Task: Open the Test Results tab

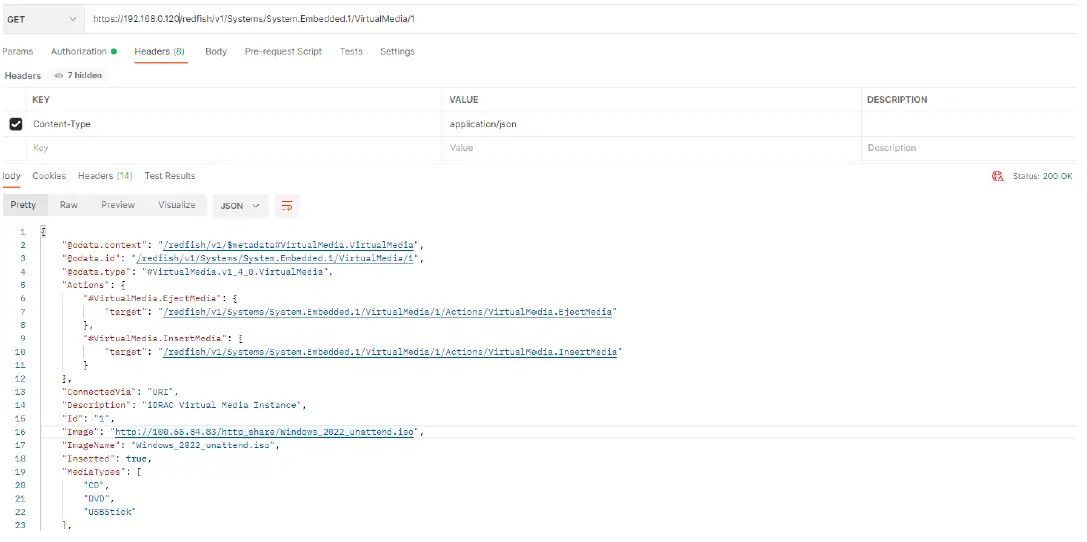Action: coord(170,176)
